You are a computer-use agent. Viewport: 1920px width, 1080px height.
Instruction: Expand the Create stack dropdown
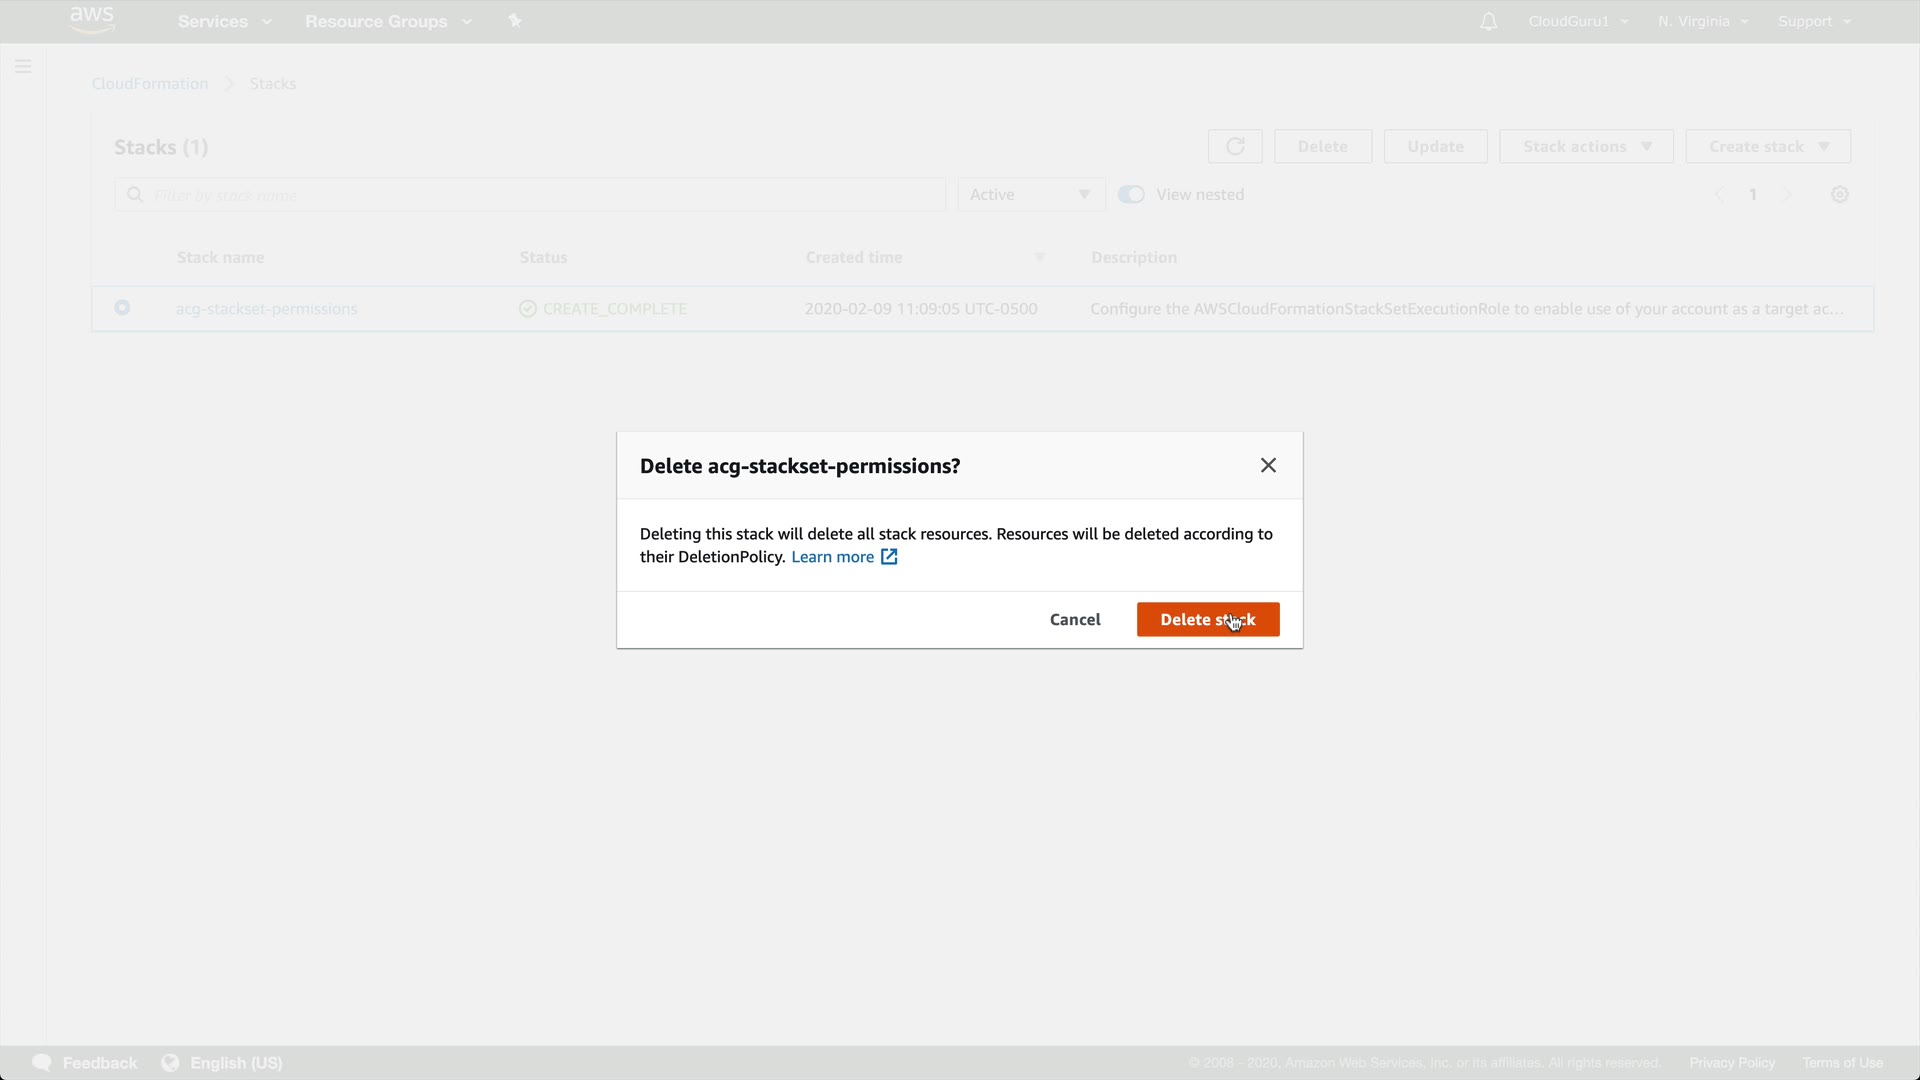[x=1767, y=147]
